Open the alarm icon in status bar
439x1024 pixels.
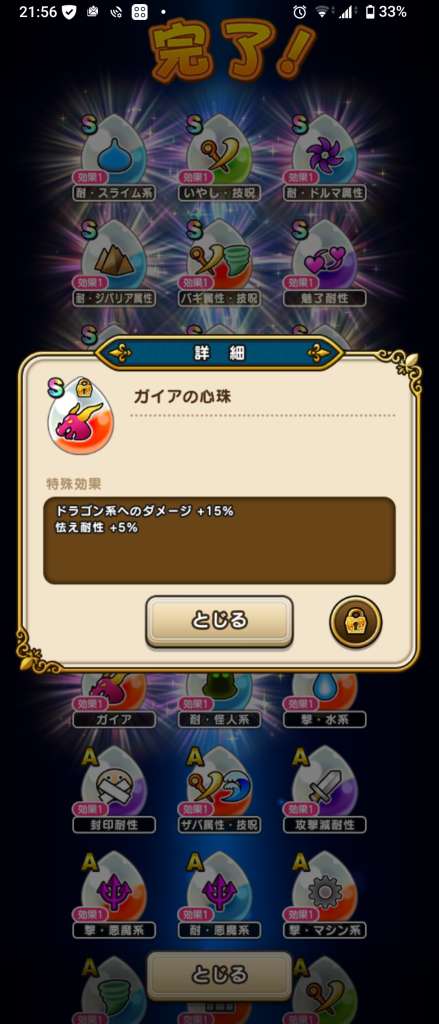(x=299, y=12)
